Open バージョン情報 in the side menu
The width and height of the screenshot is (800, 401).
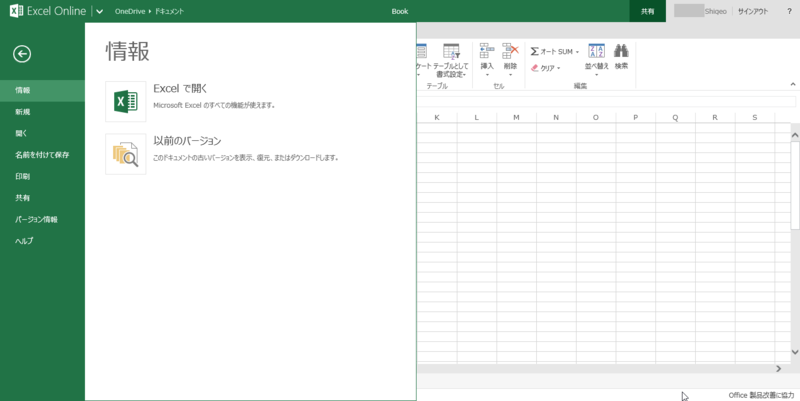42,219
